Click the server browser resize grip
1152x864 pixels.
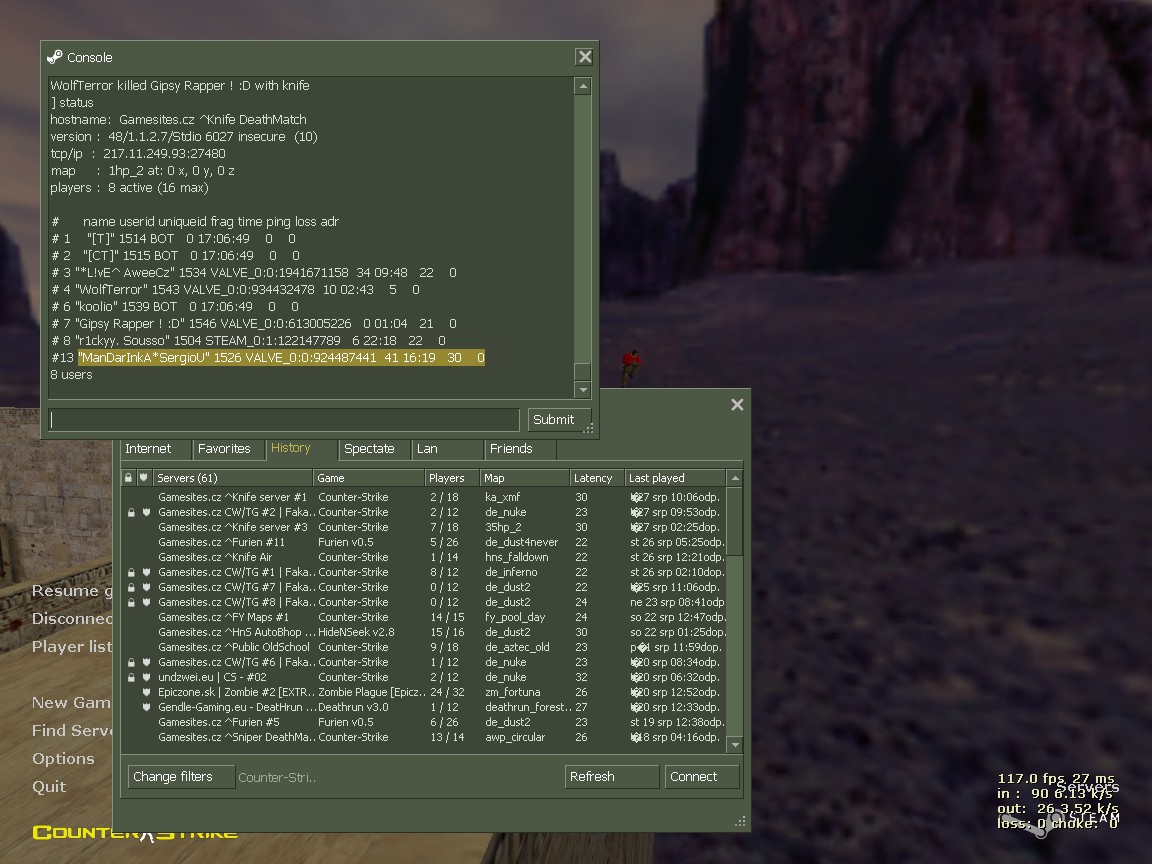click(x=741, y=821)
